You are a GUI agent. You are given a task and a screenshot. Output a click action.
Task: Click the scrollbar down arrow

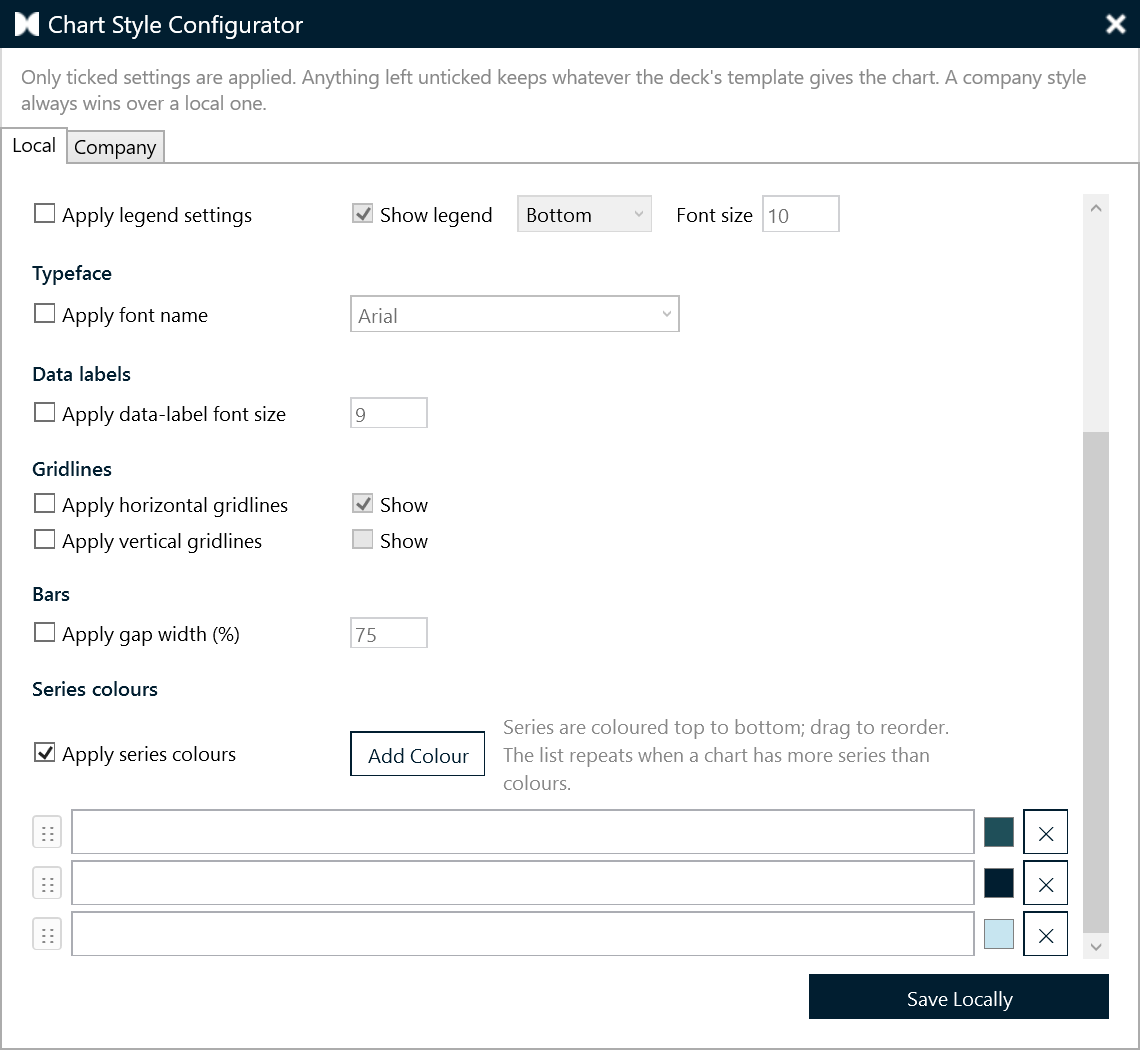(x=1096, y=947)
